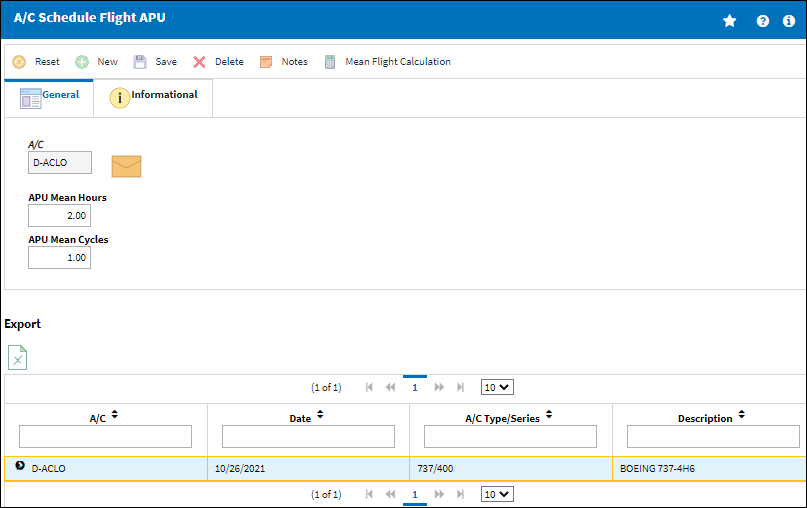Open help via the question mark icon
The image size is (807, 508).
pyautogui.click(x=763, y=21)
